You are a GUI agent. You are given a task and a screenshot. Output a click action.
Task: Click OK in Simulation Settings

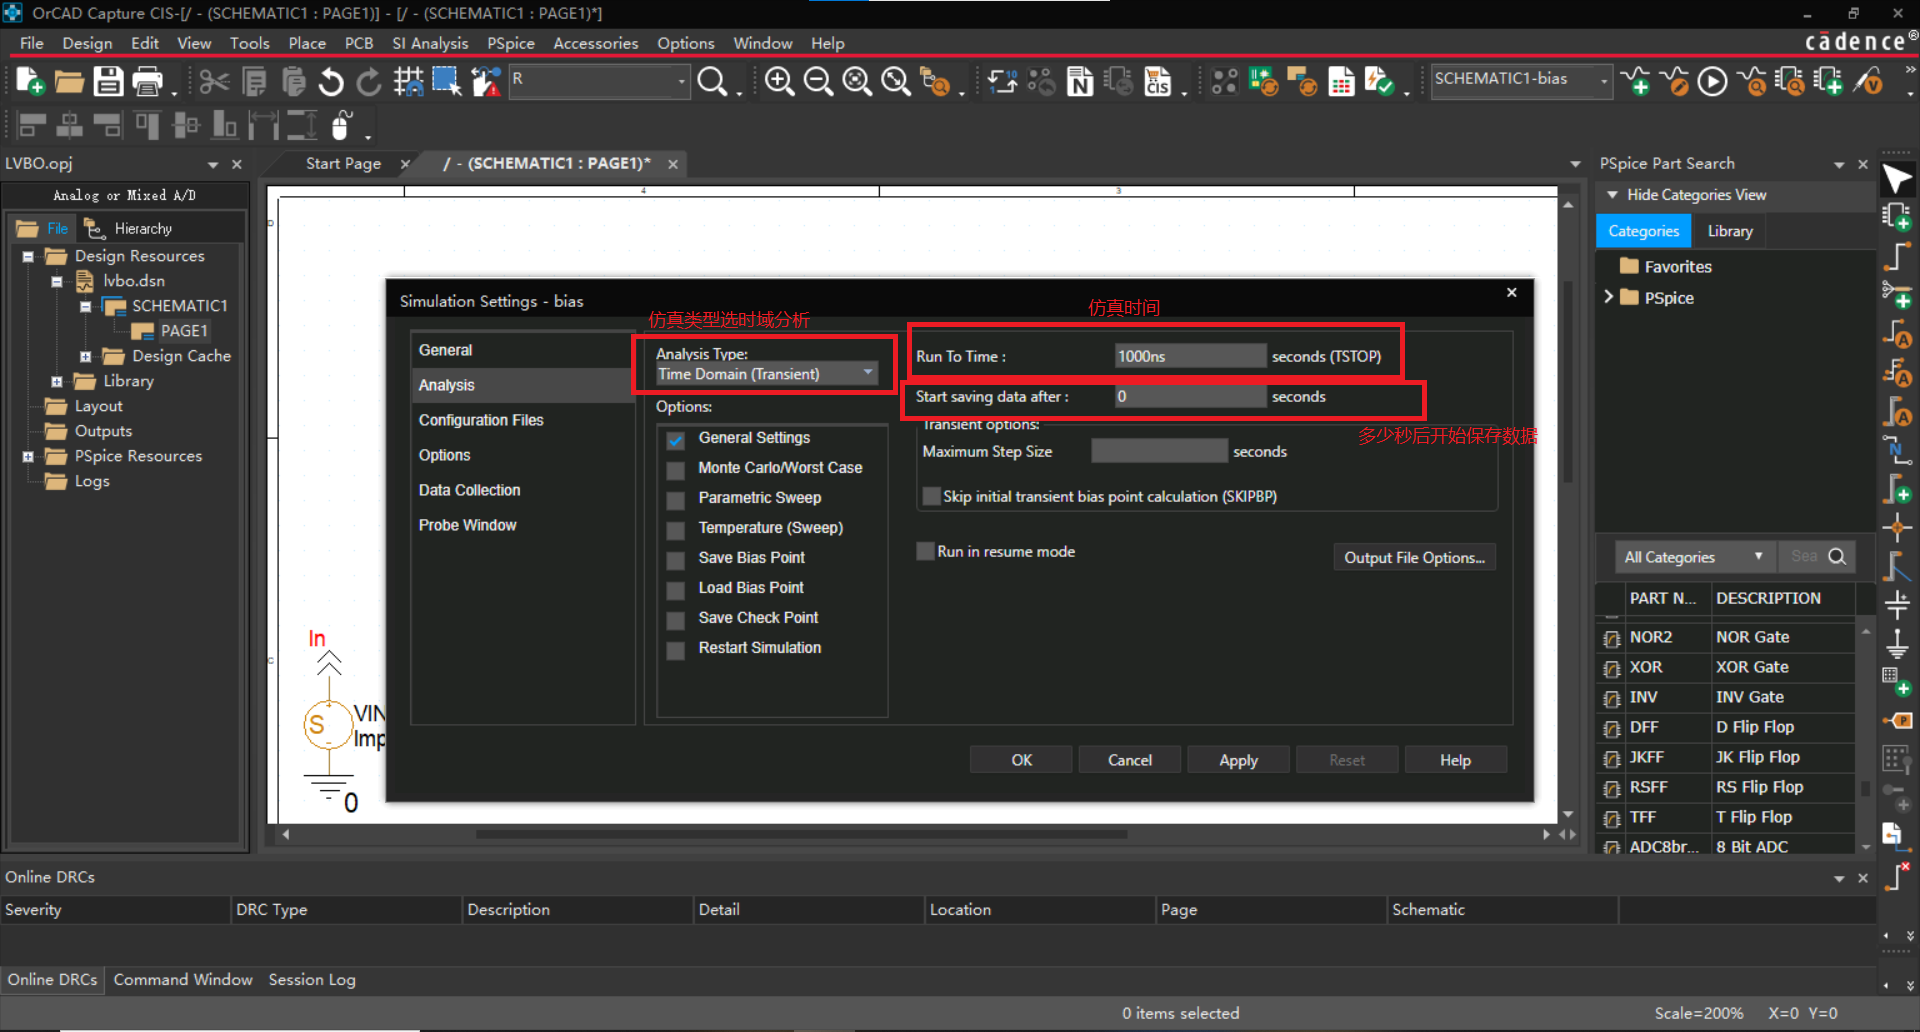point(1021,760)
